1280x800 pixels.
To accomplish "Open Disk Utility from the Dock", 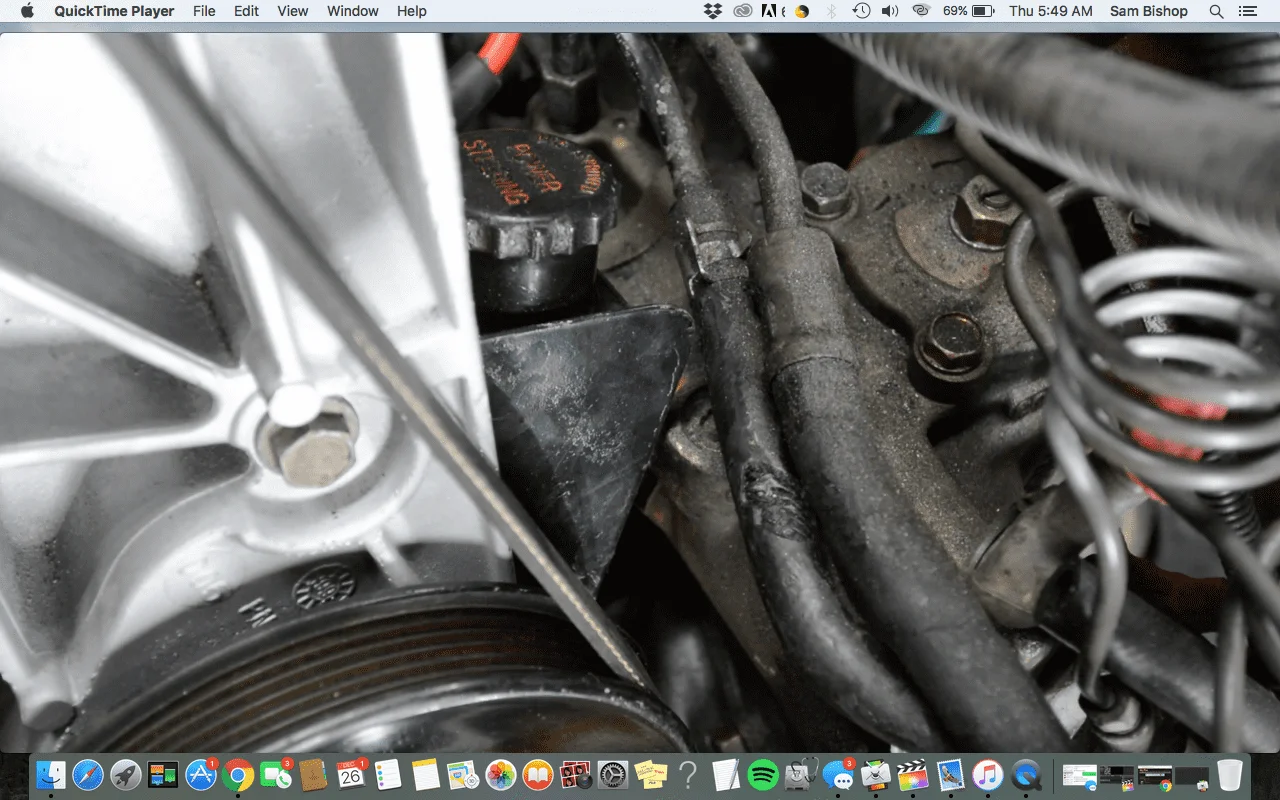I will tap(800, 774).
